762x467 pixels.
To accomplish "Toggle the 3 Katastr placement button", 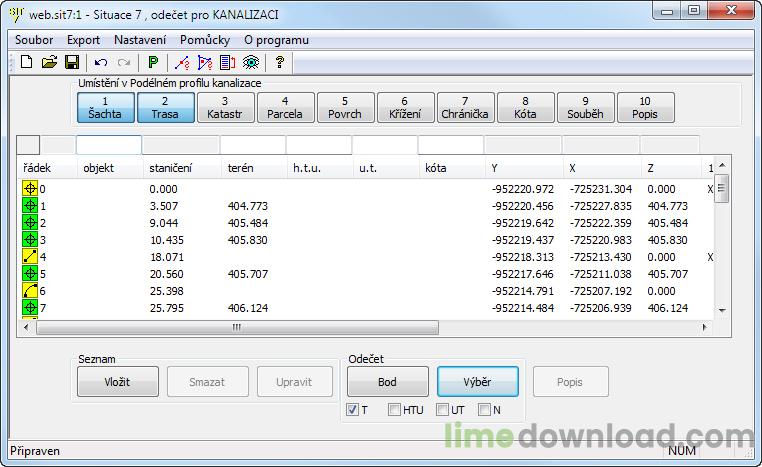I will coord(225,107).
